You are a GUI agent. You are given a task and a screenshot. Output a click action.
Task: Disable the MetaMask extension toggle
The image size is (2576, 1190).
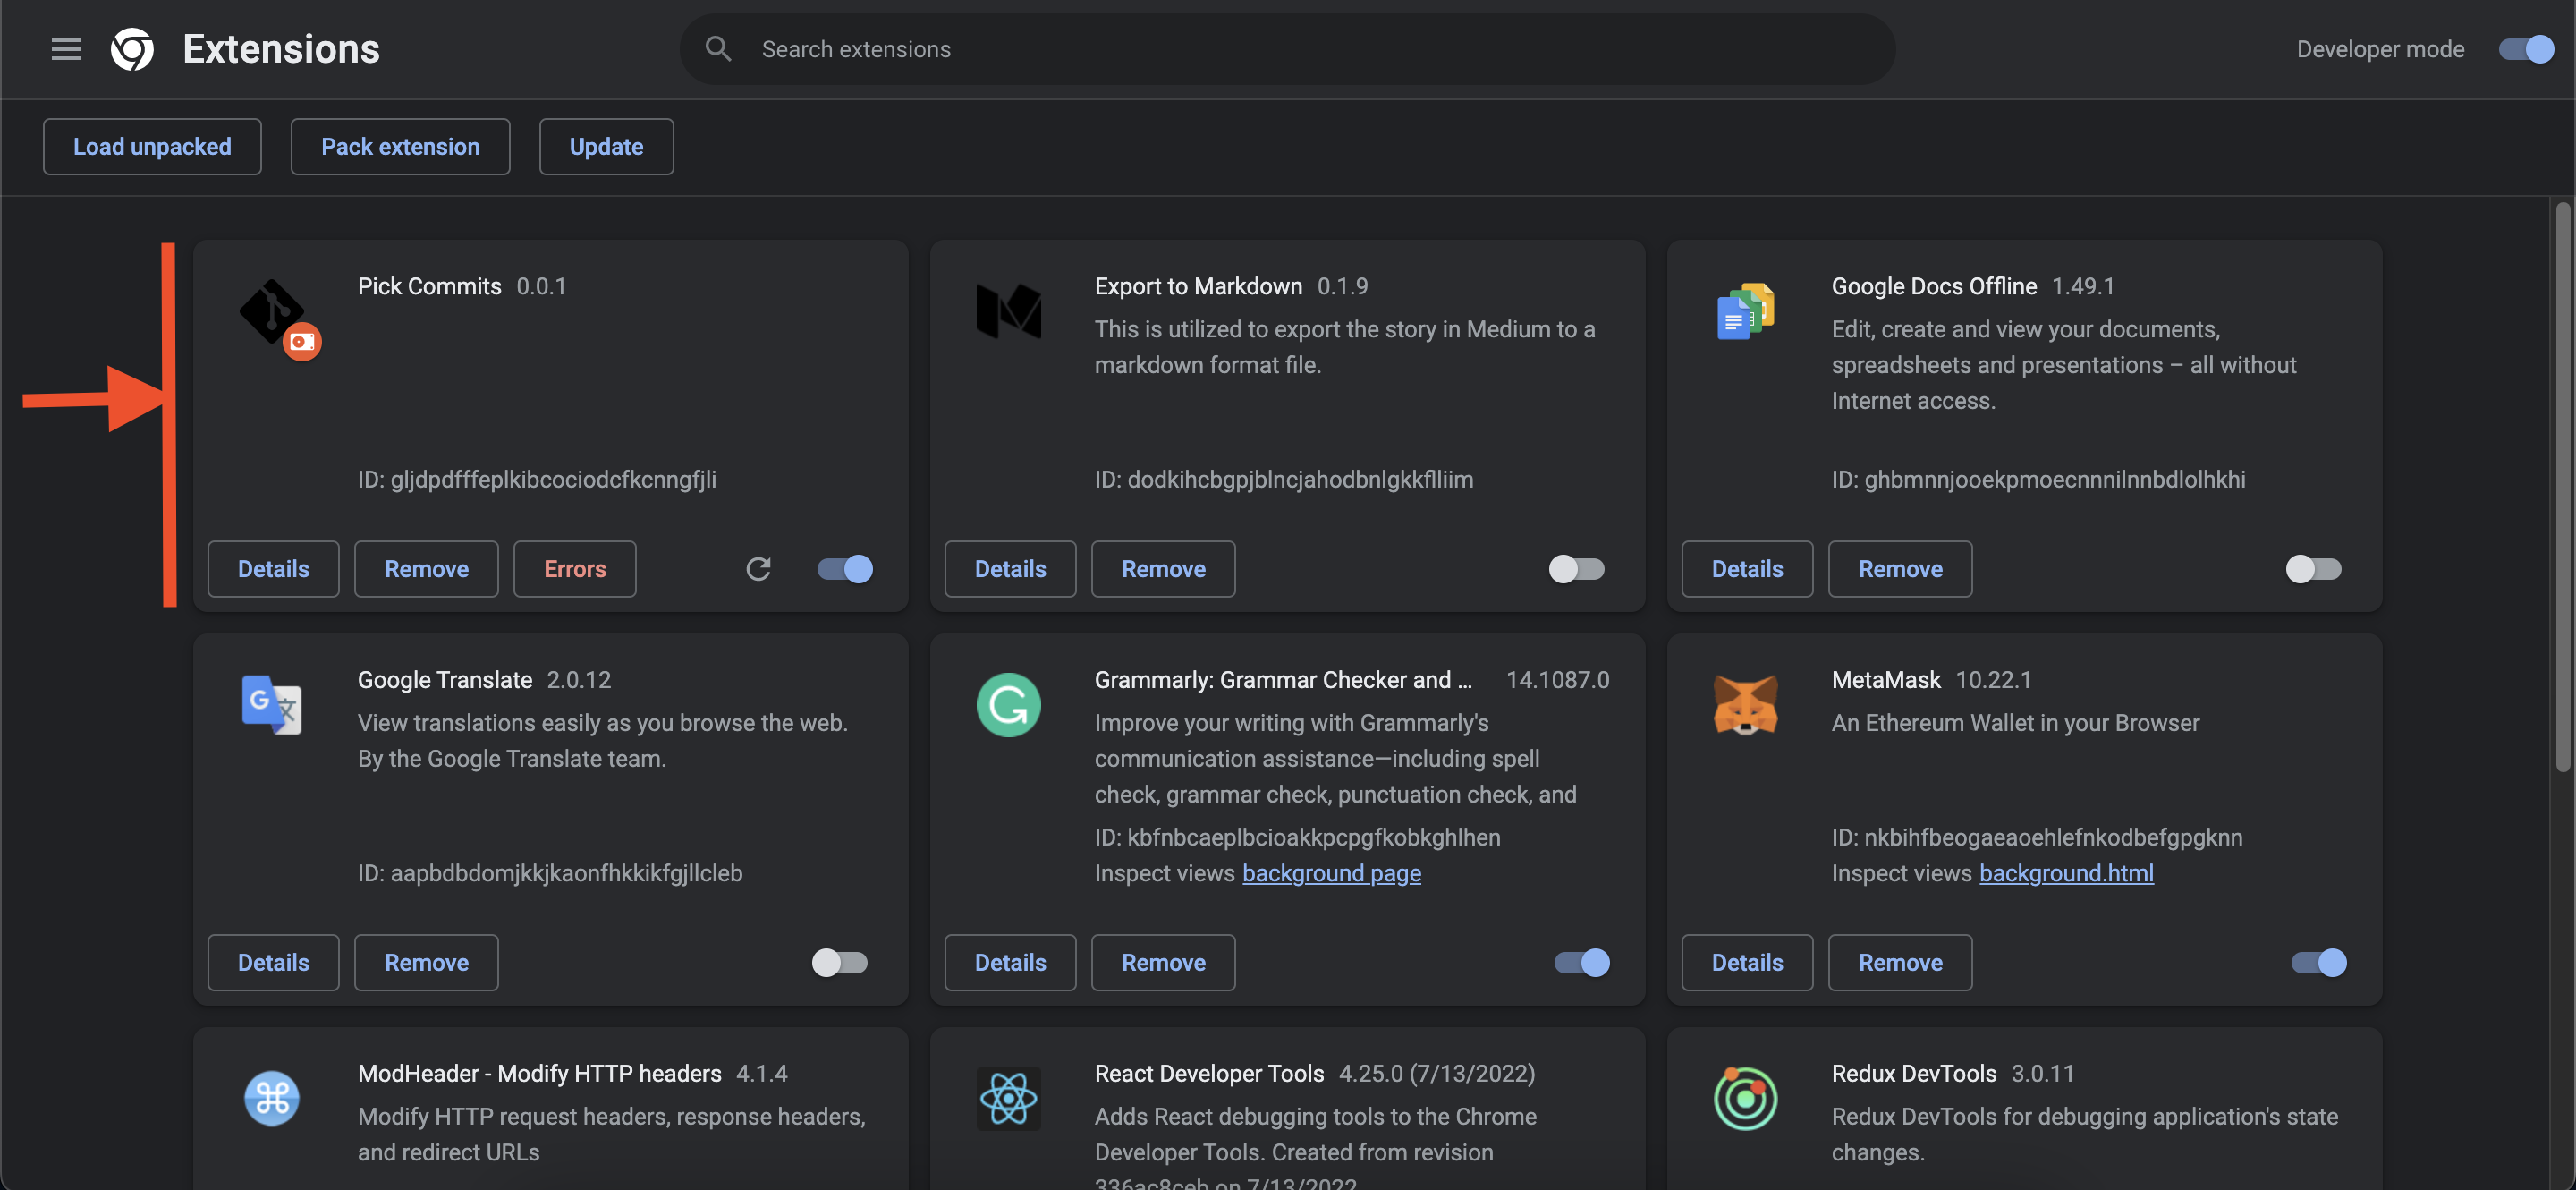click(x=2318, y=962)
